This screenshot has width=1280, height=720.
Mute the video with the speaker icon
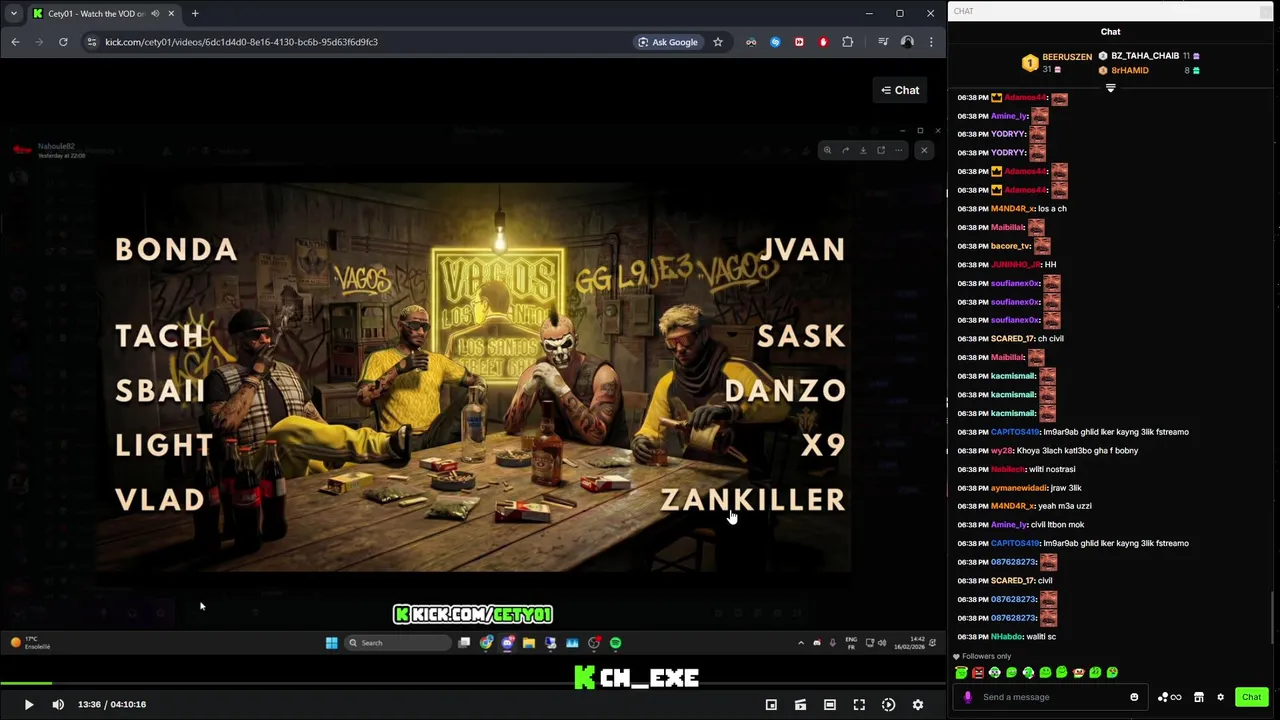58,705
